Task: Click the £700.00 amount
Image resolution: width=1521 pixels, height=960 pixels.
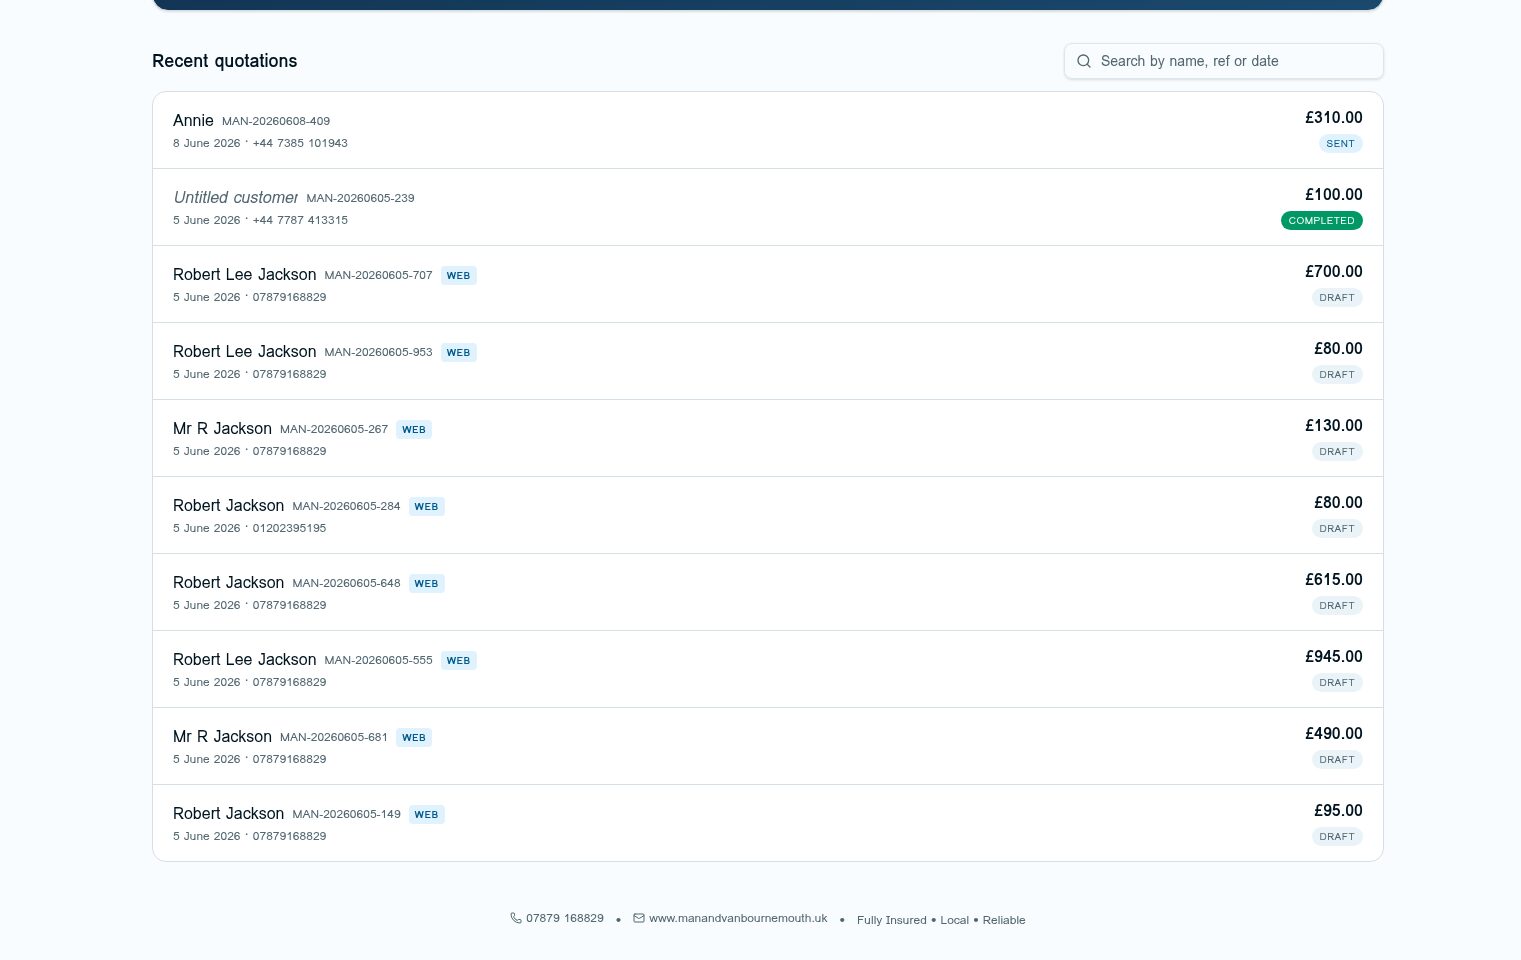Action: [x=1333, y=272]
